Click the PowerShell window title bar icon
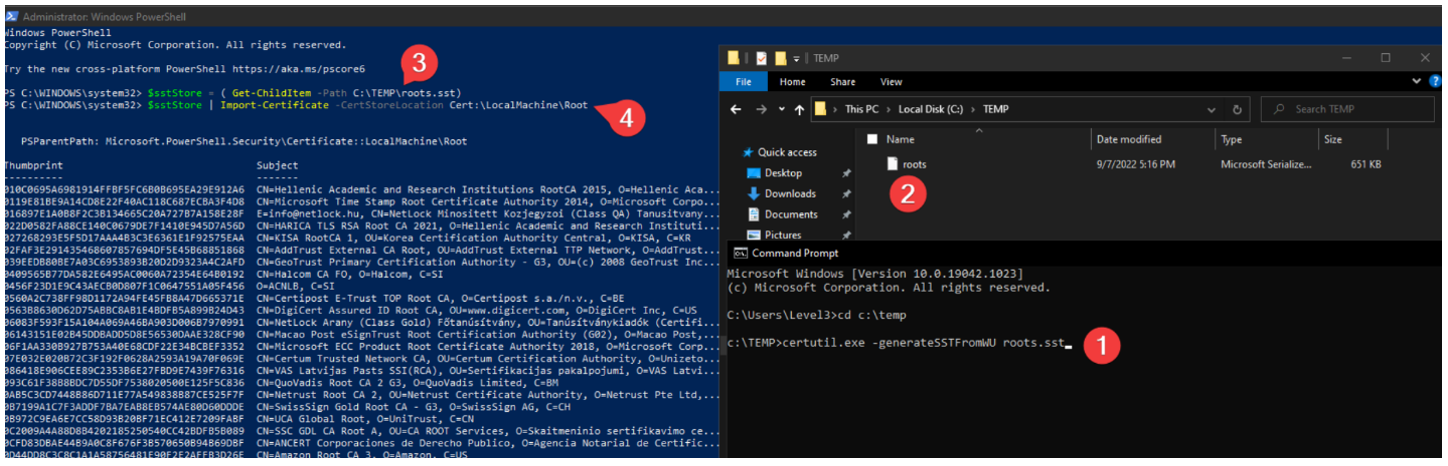The image size is (1448, 466). pos(10,17)
